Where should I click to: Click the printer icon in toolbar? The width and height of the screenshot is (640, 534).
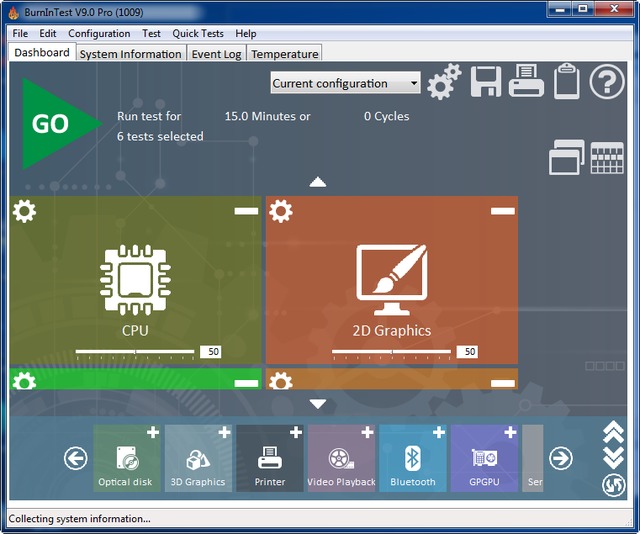pos(526,82)
